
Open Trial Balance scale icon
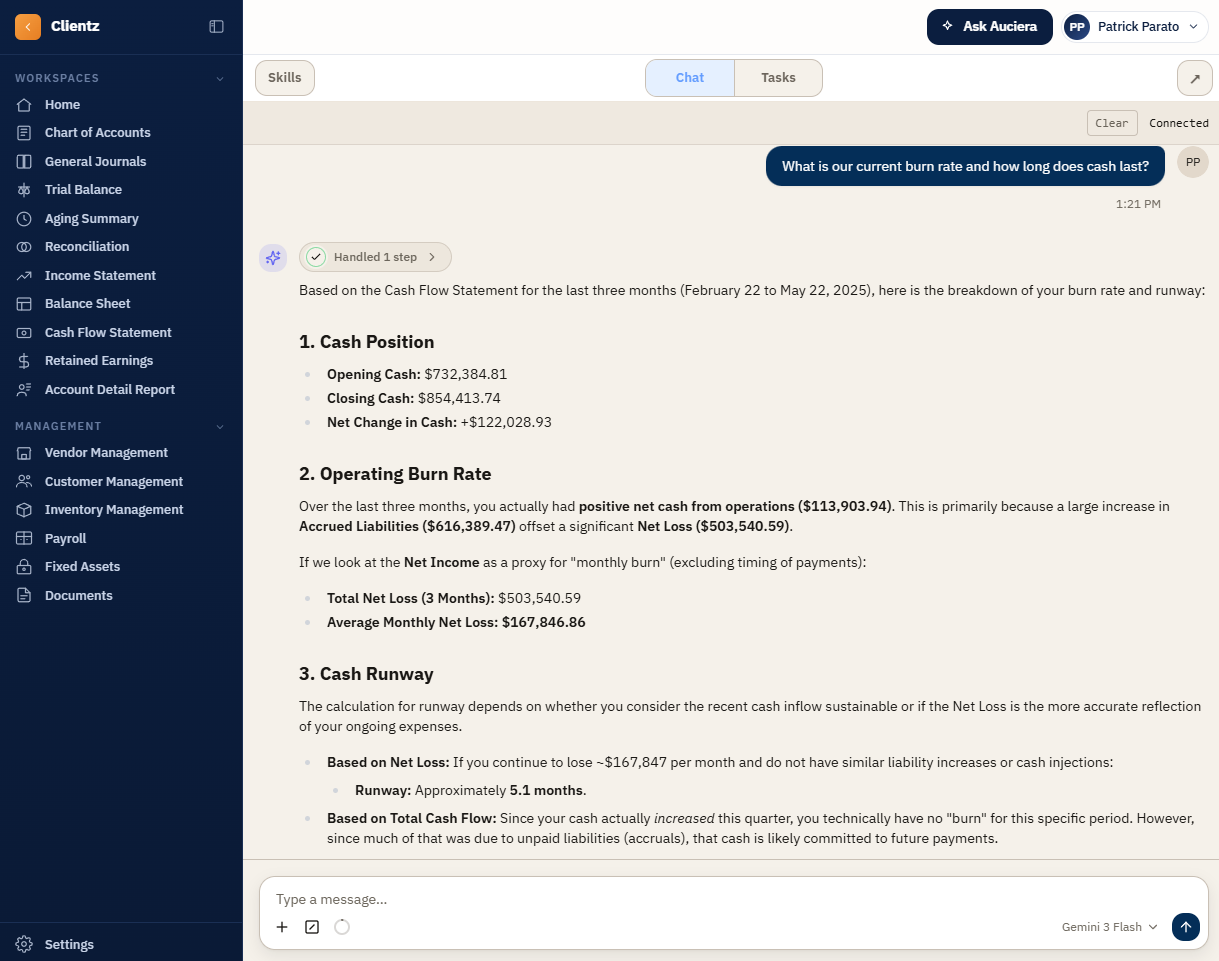pyautogui.click(x=25, y=190)
